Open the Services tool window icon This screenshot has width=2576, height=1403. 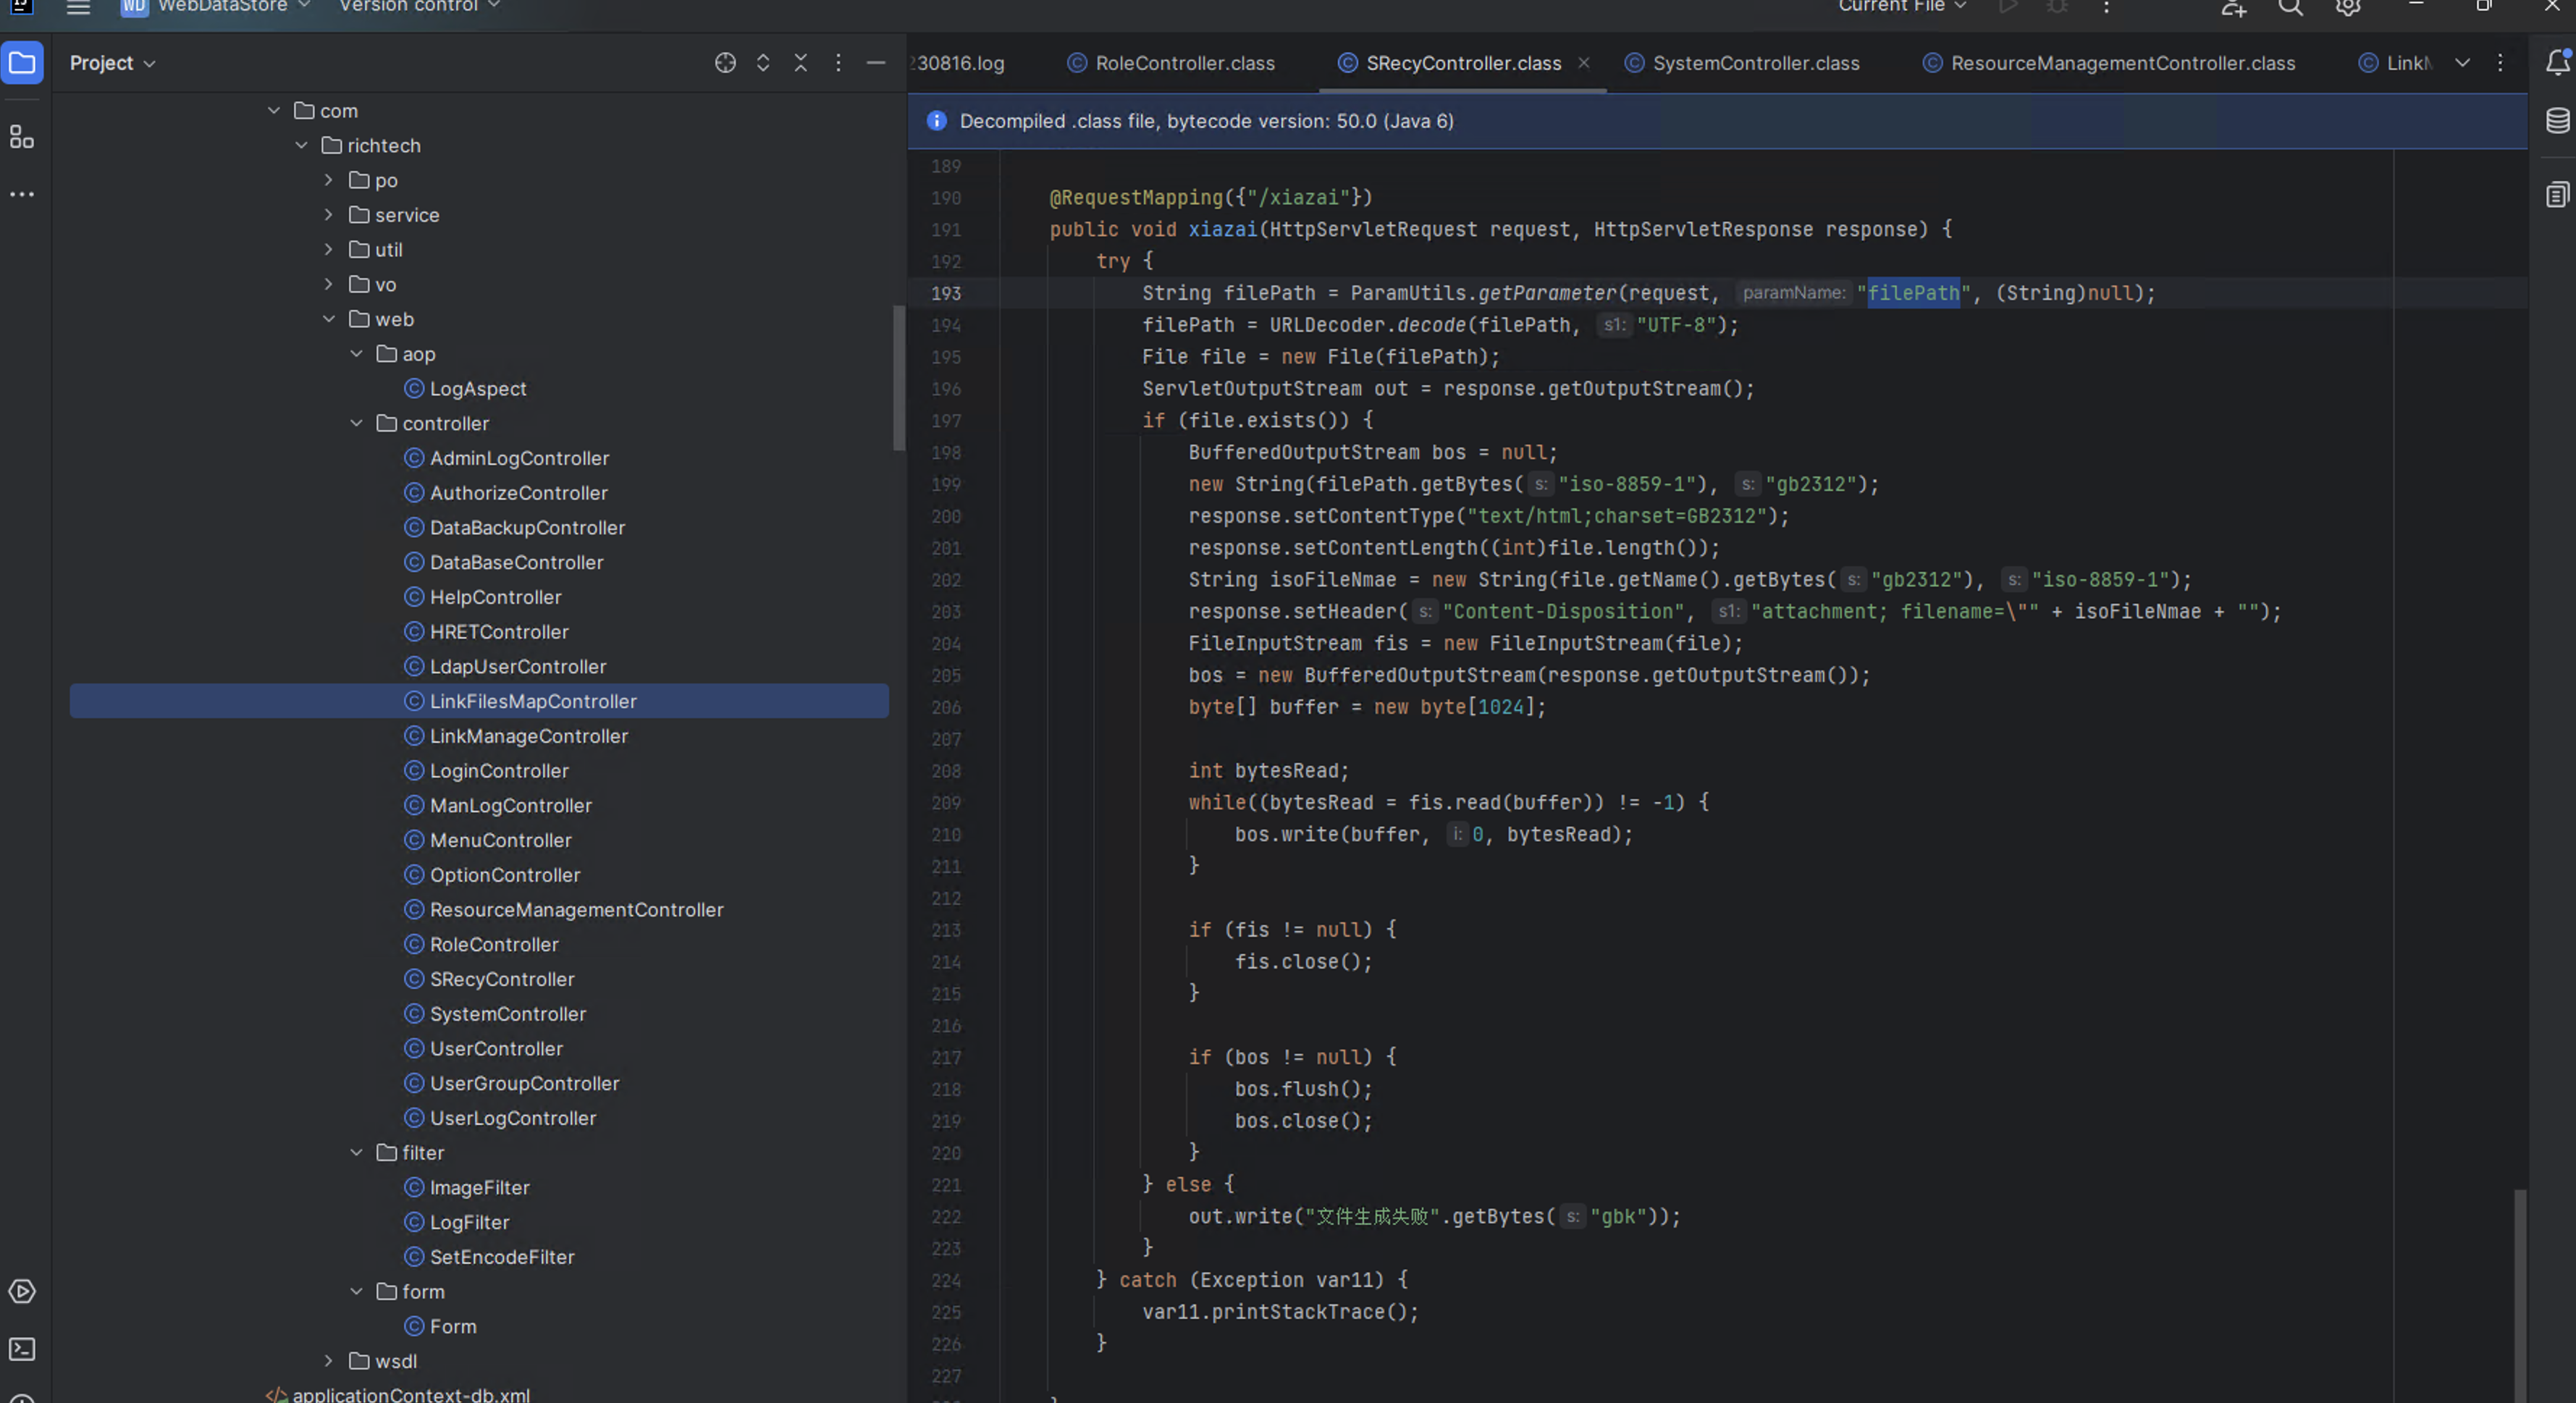[22, 1291]
